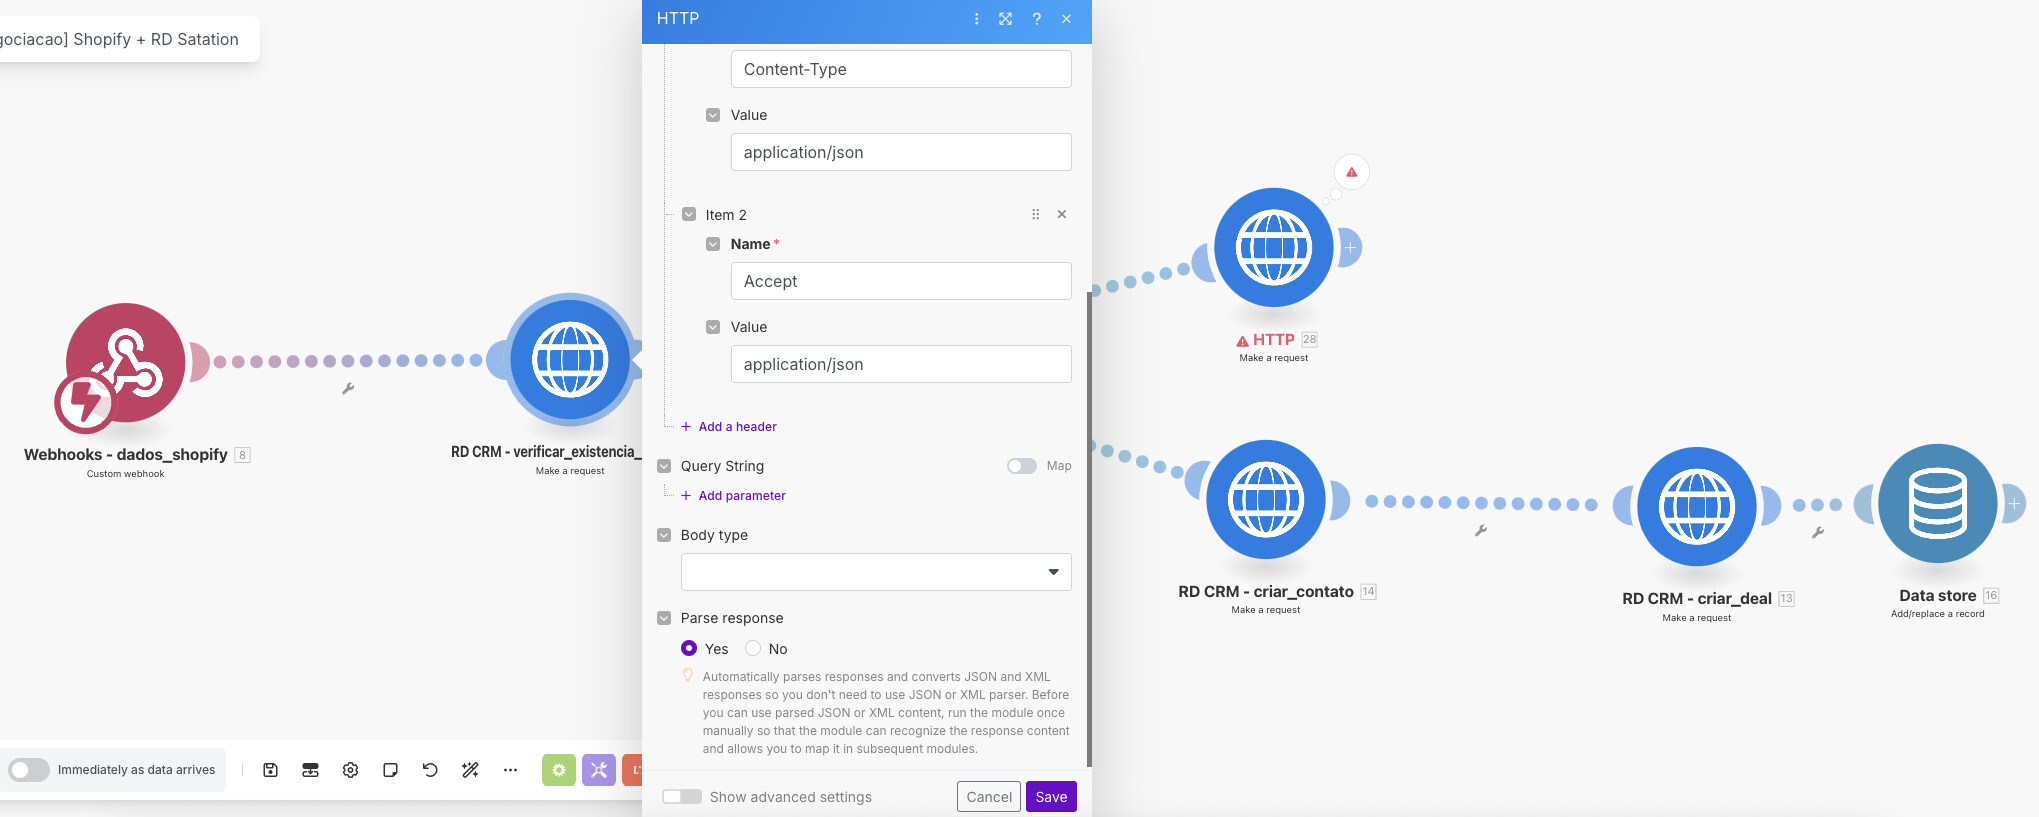Click the wrench filter between Webhooks and verificar_existencia
Viewport: 2039px width, 817px height.
click(x=348, y=389)
